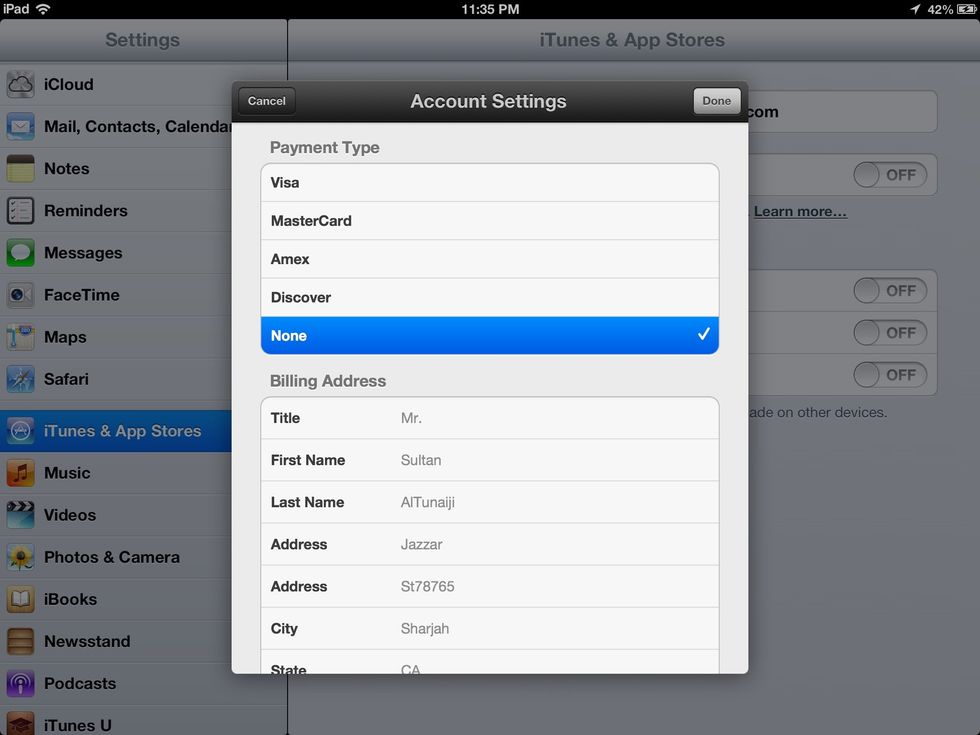980x735 pixels.
Task: Select Visa as the payment type
Action: click(x=489, y=182)
